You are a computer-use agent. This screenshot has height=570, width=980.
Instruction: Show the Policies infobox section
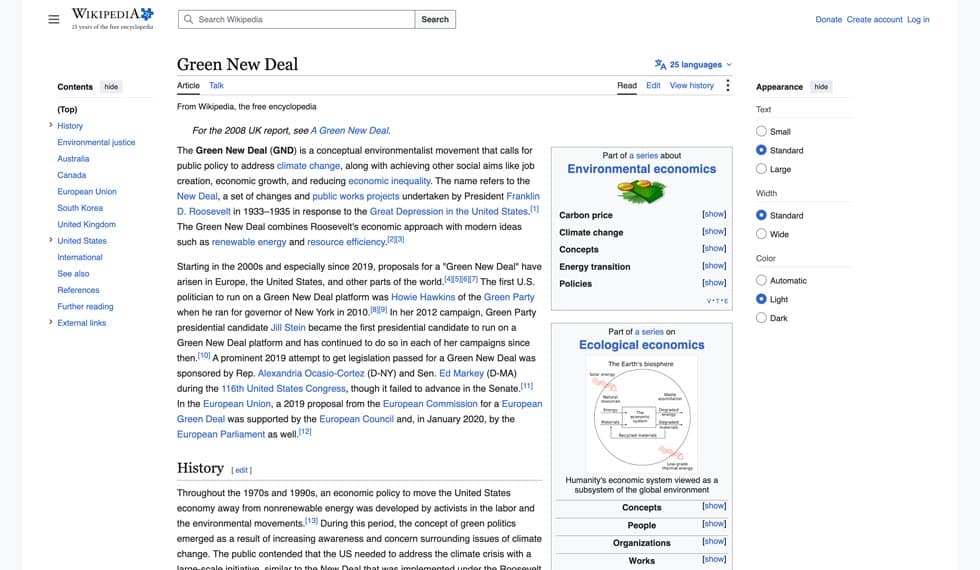click(714, 282)
